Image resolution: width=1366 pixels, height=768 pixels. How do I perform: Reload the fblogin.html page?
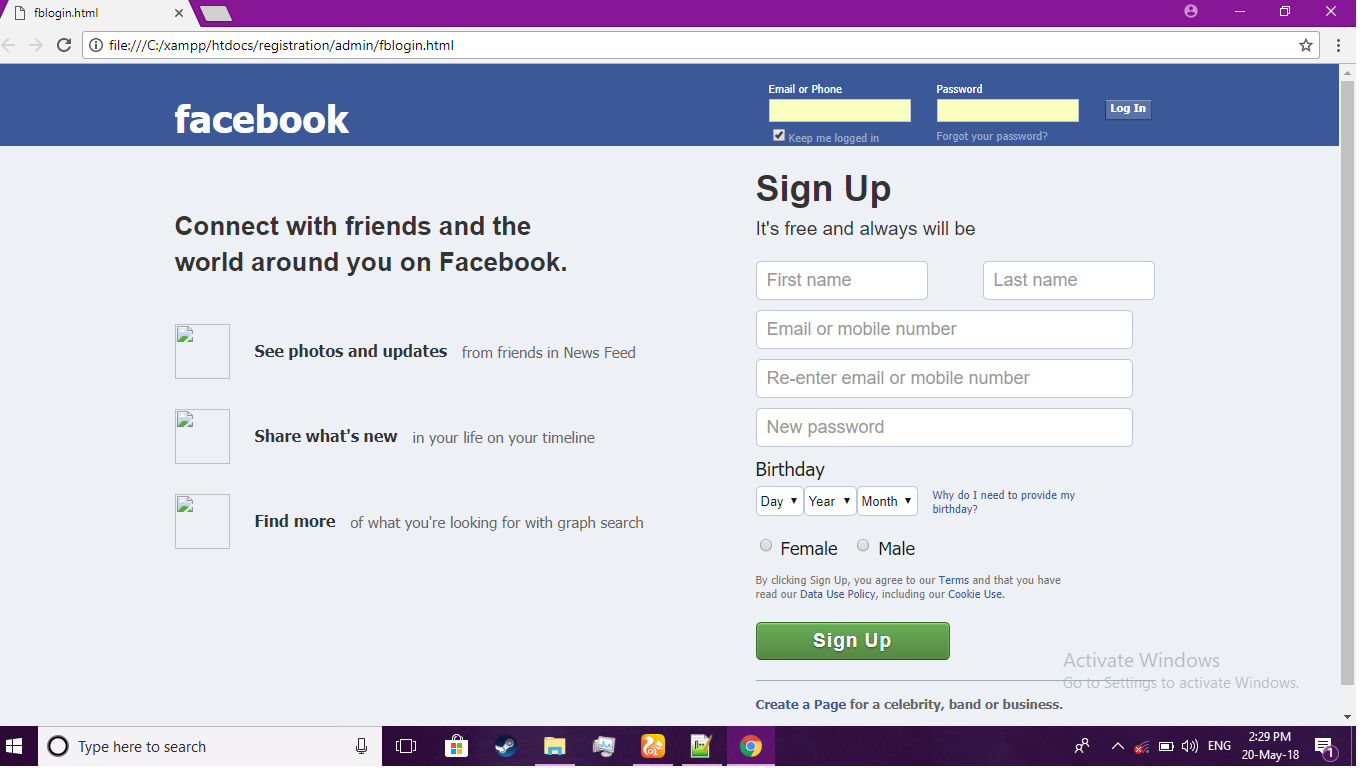pos(64,45)
